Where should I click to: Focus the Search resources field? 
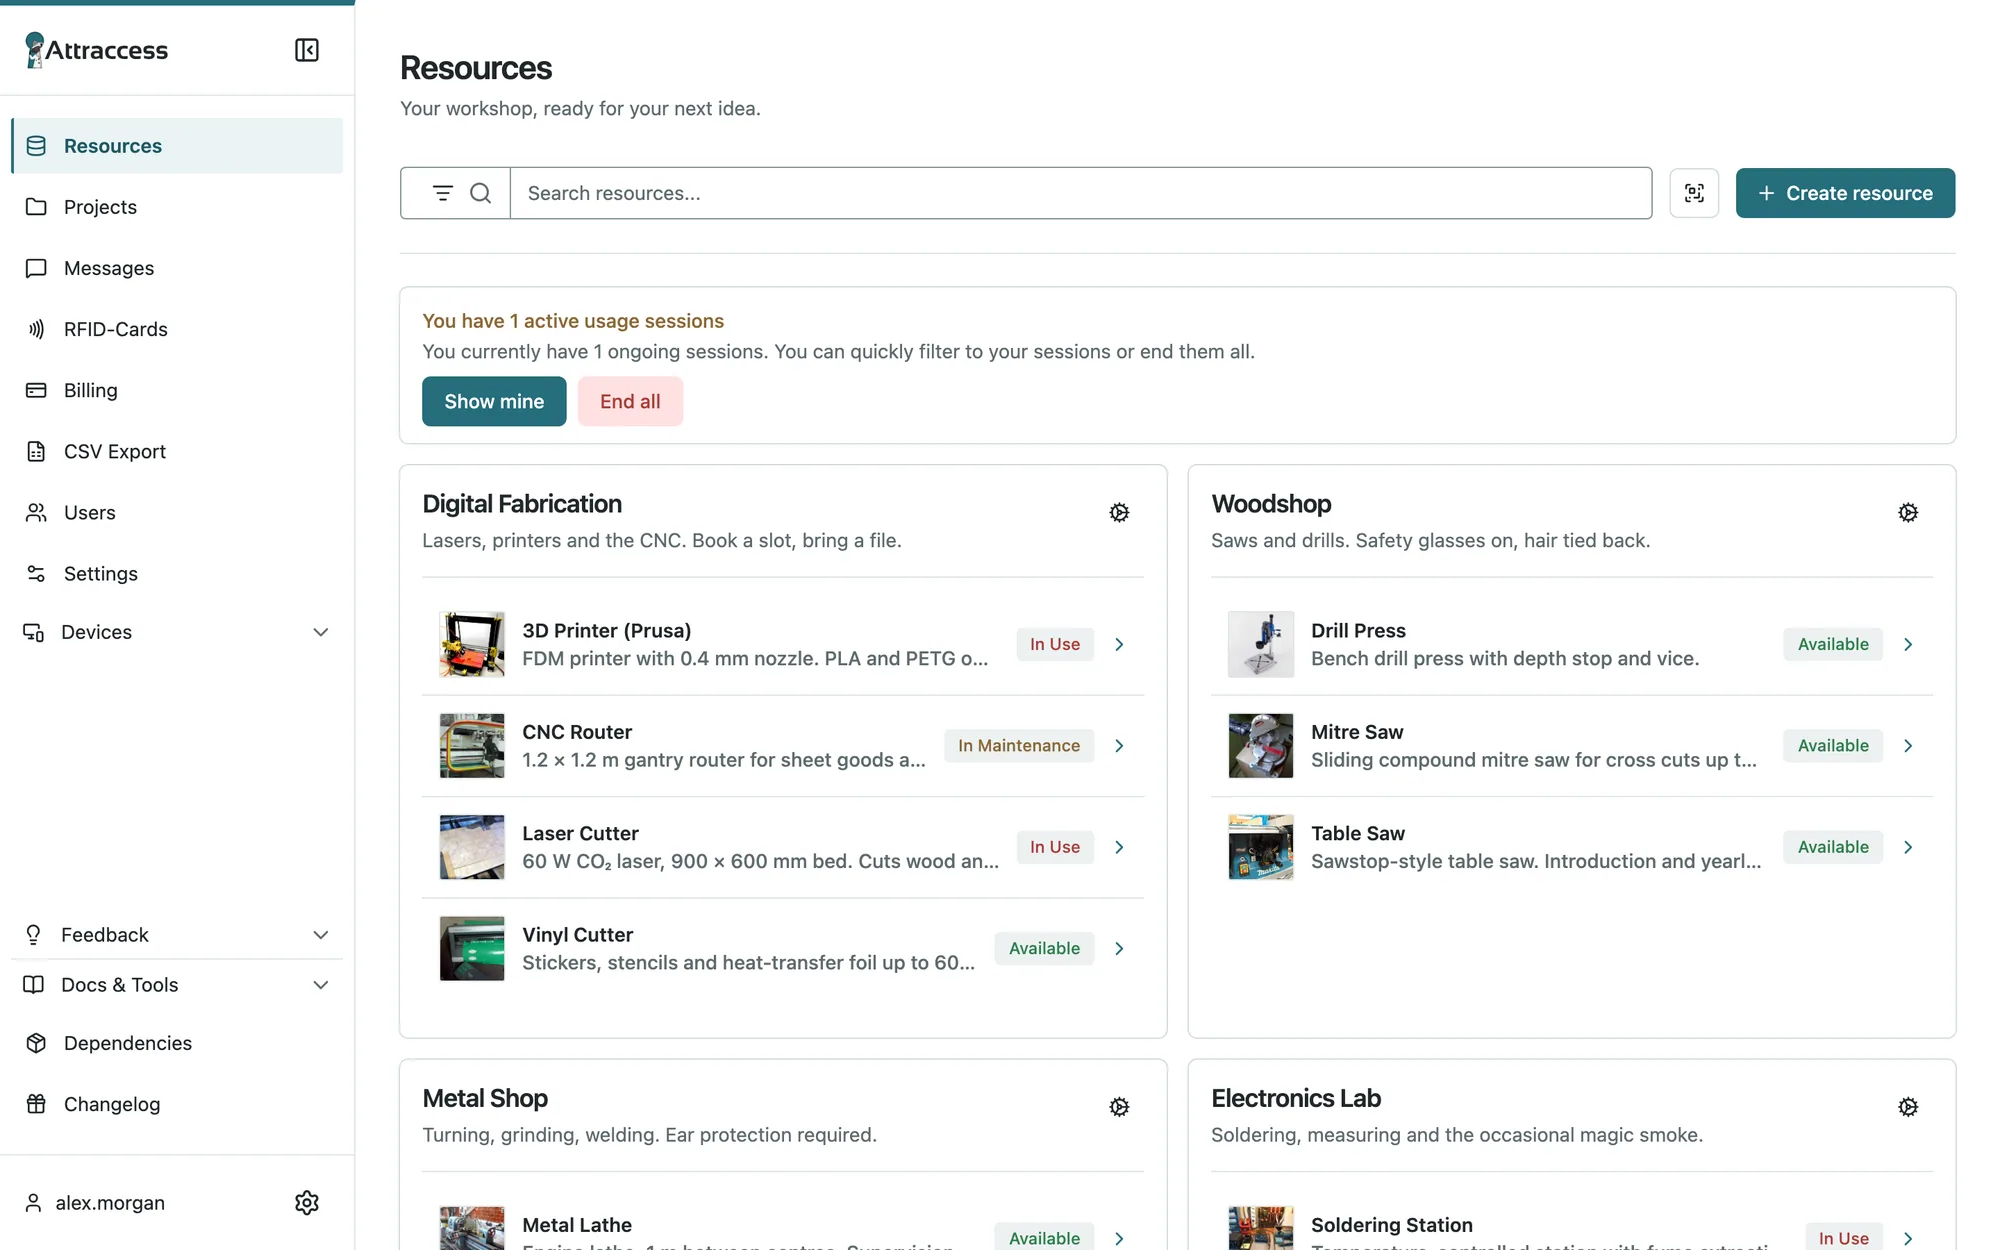click(1080, 193)
